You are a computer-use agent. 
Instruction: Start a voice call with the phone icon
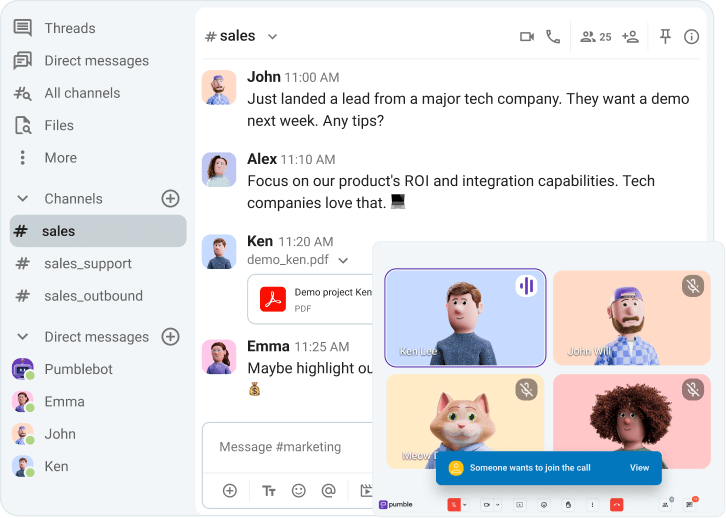553,37
